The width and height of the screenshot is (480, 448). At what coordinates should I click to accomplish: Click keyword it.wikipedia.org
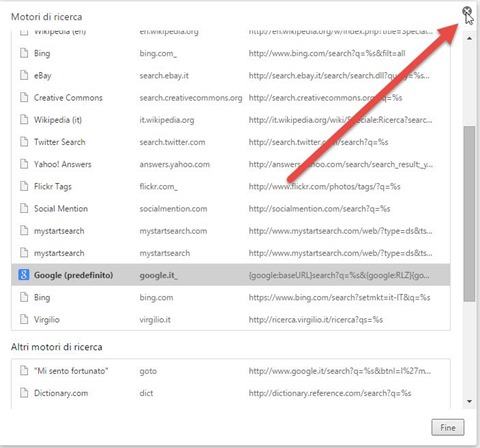[x=167, y=120]
